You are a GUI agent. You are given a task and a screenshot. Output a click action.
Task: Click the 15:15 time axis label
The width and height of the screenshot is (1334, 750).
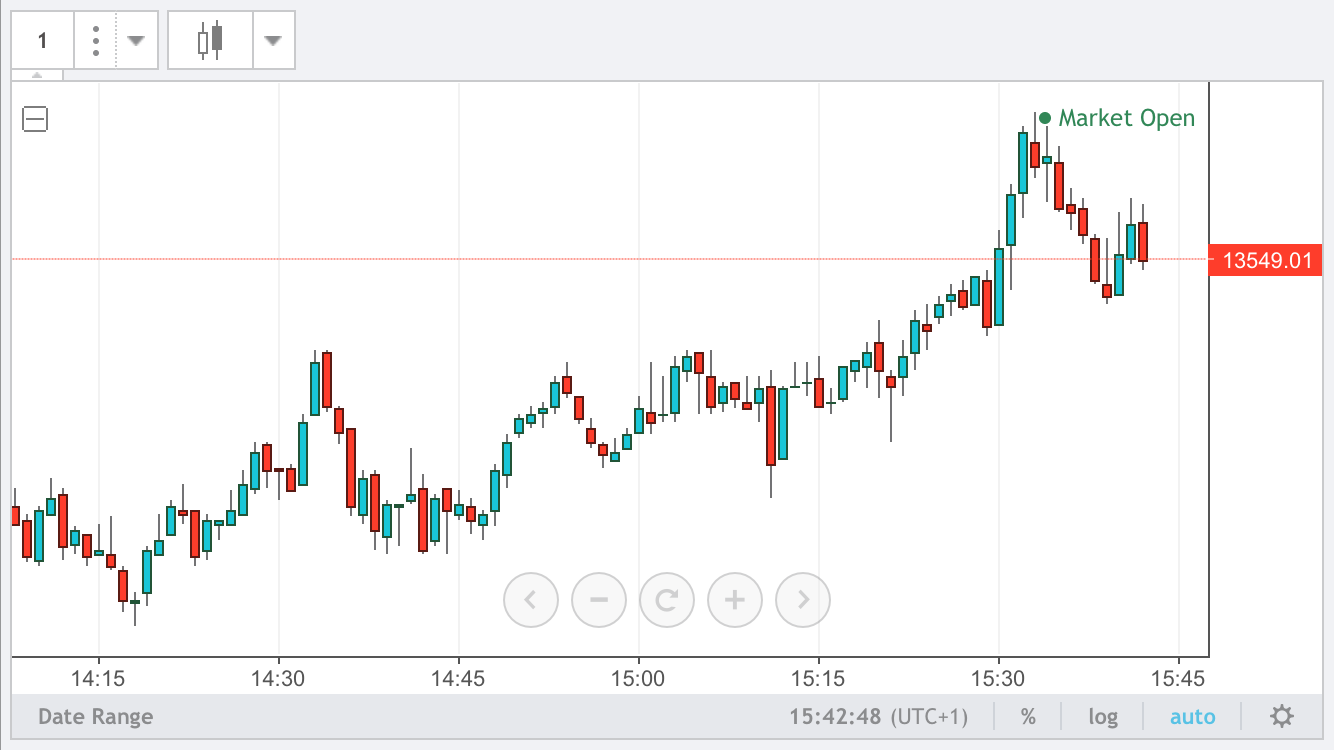click(818, 678)
